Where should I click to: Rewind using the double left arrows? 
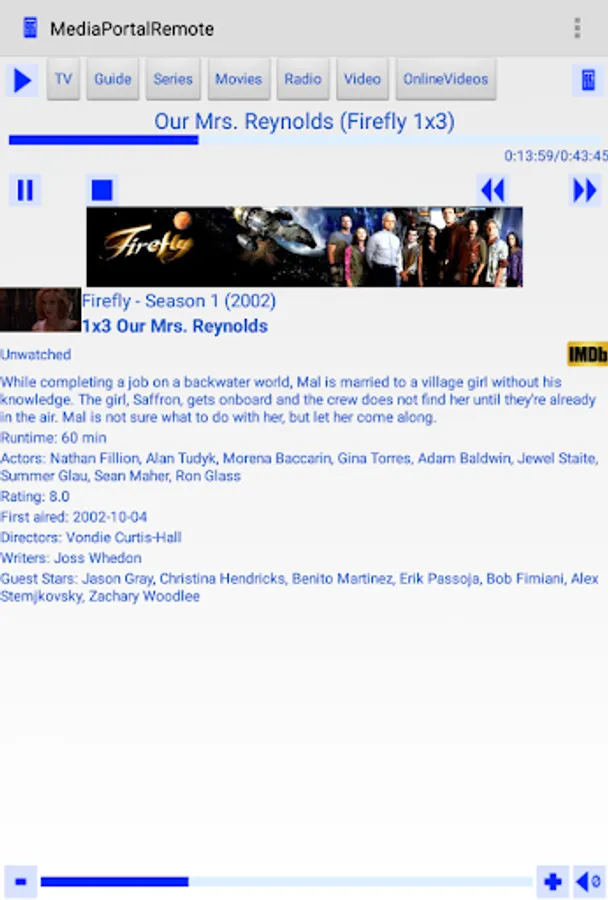pos(493,190)
